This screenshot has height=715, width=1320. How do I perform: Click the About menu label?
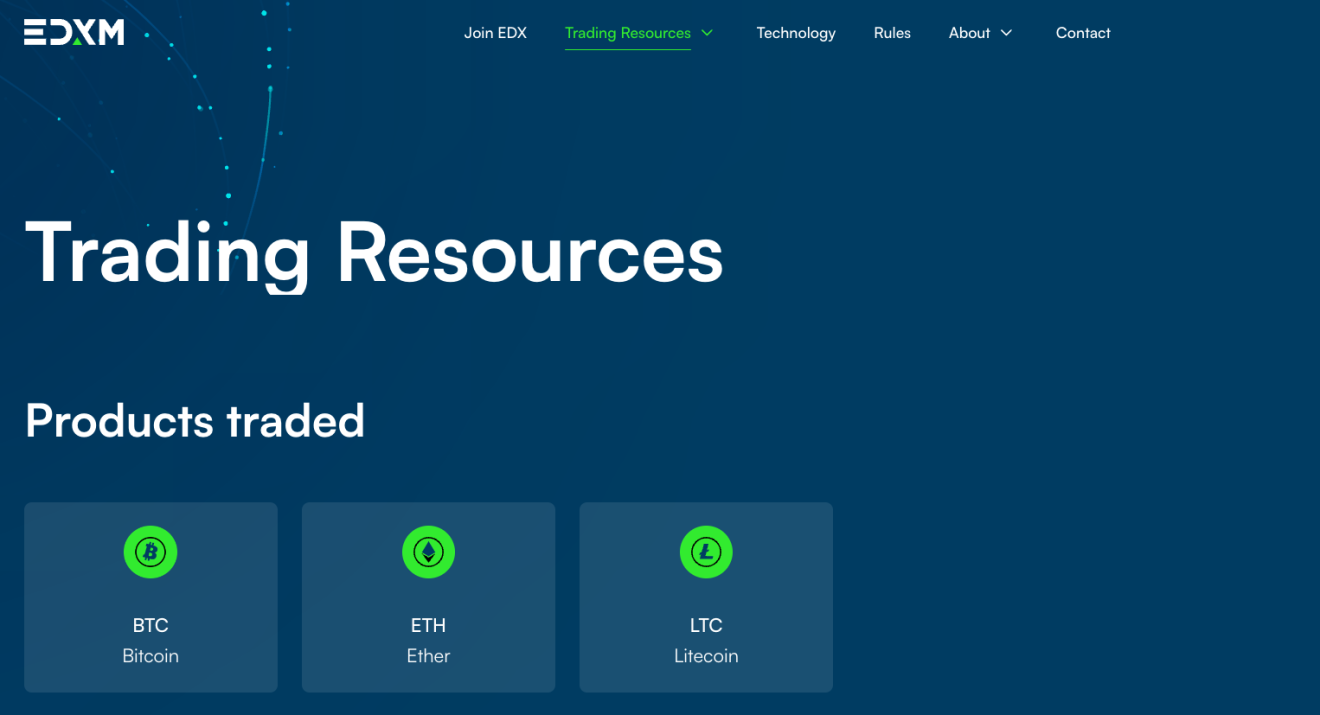point(969,33)
